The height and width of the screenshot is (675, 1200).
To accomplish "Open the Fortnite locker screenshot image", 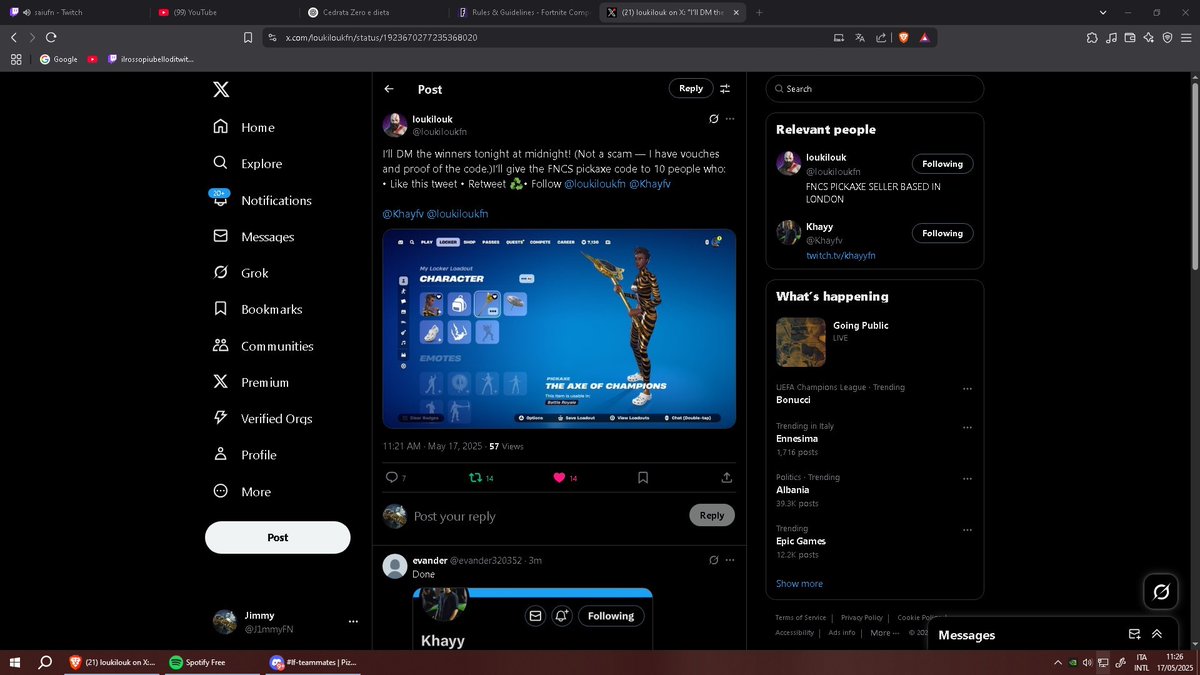I will [x=559, y=329].
